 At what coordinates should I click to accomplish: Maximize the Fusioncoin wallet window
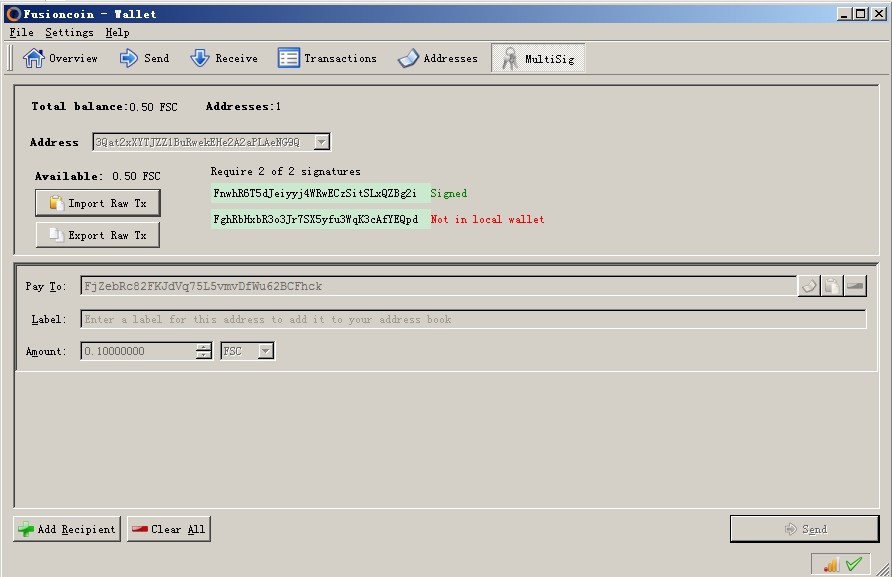tap(861, 14)
